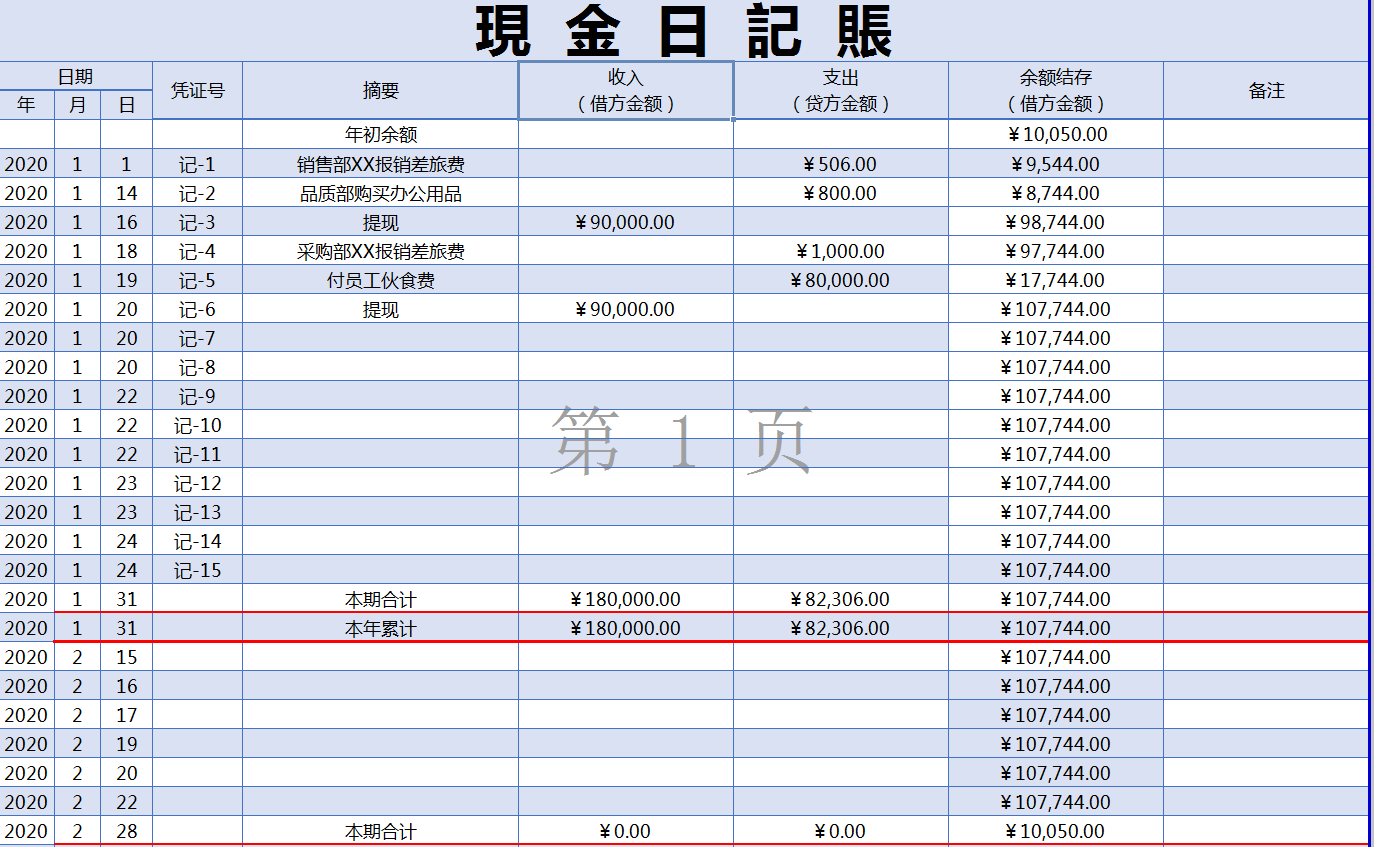Click voucher cell 记-4
This screenshot has height=847, width=1374.
tap(198, 251)
